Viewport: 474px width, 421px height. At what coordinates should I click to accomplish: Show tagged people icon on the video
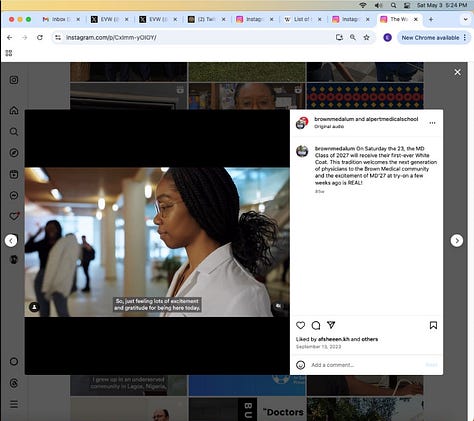pos(34,307)
